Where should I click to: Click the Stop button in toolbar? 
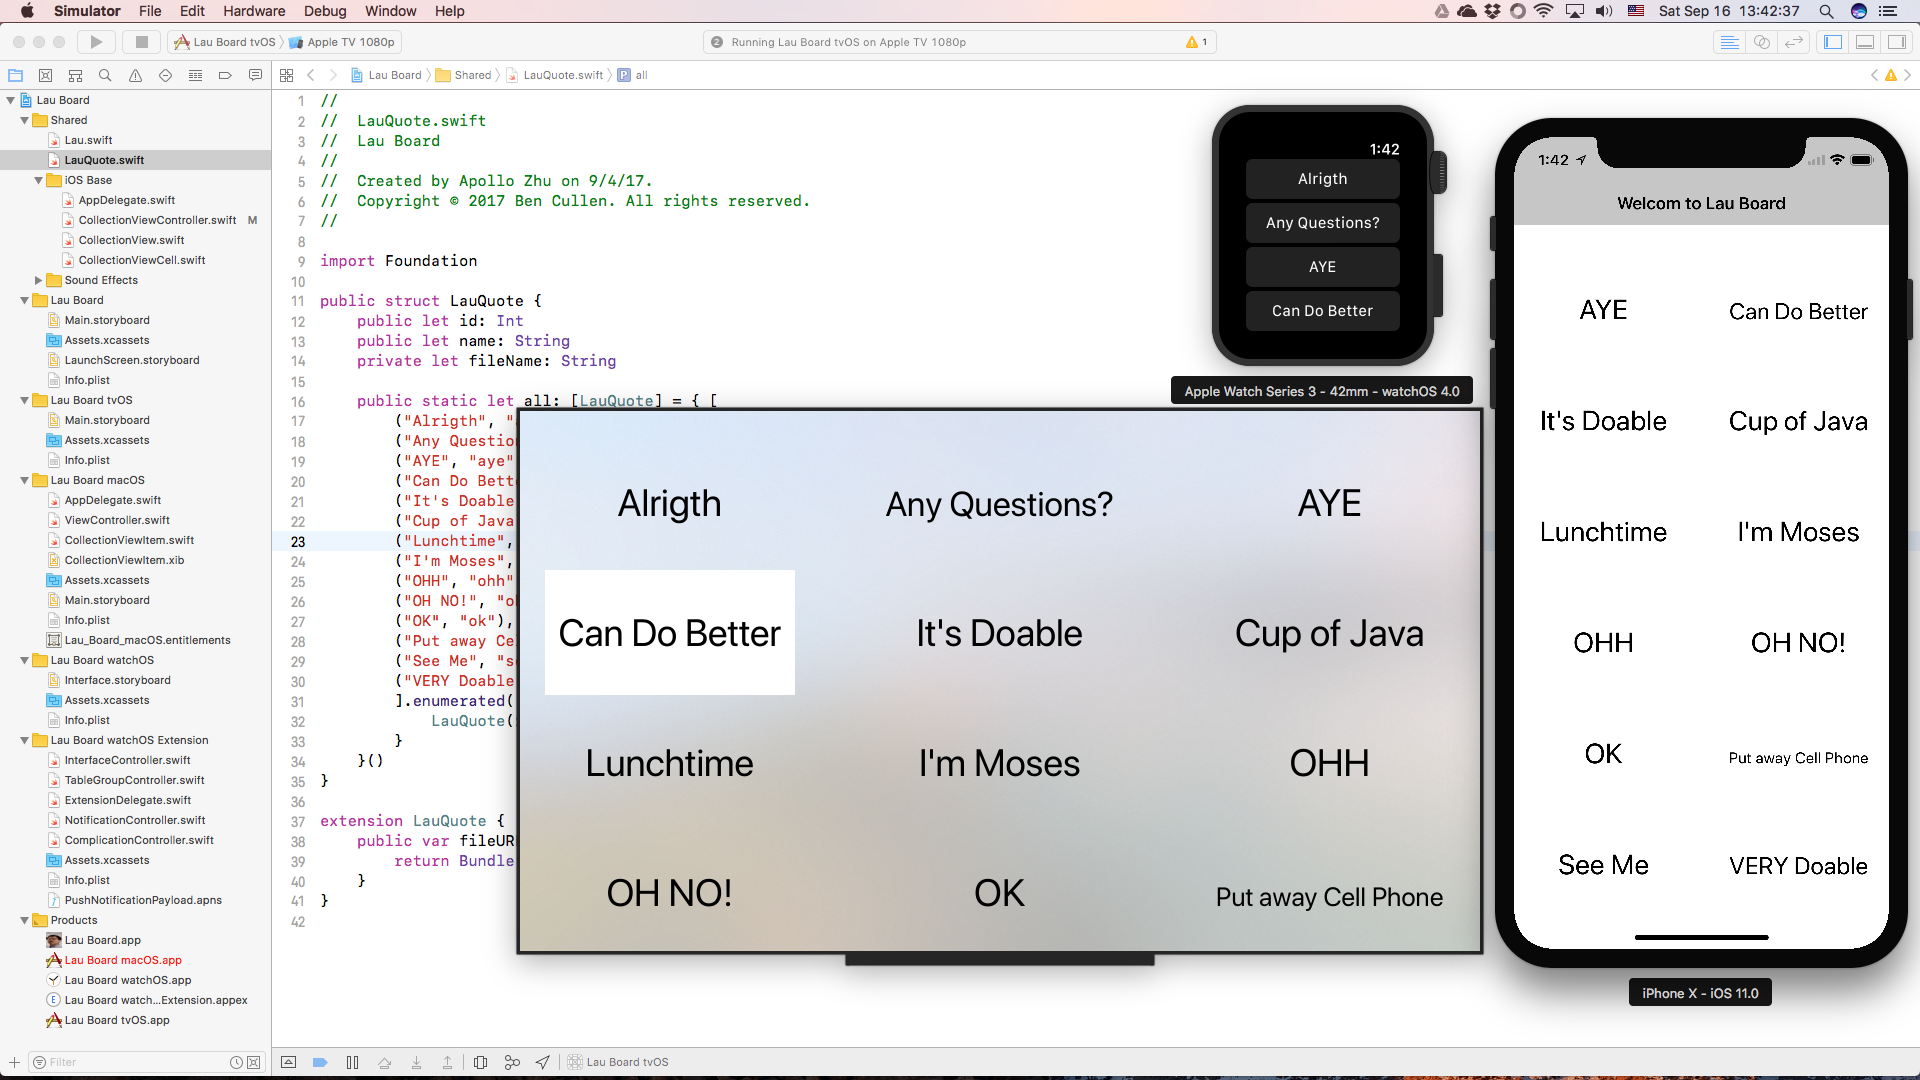[142, 42]
